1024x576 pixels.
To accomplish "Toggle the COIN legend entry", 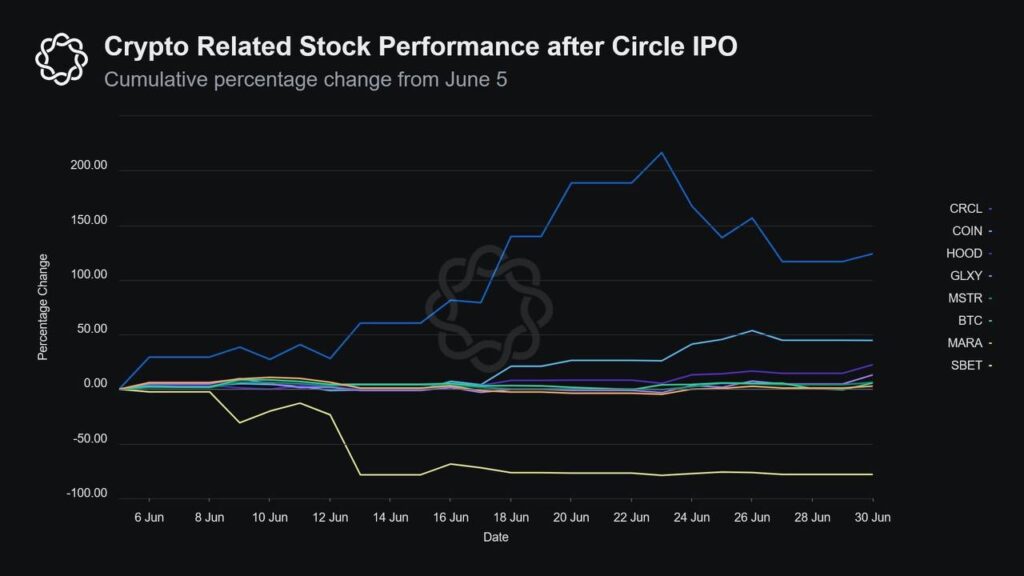I will point(966,231).
